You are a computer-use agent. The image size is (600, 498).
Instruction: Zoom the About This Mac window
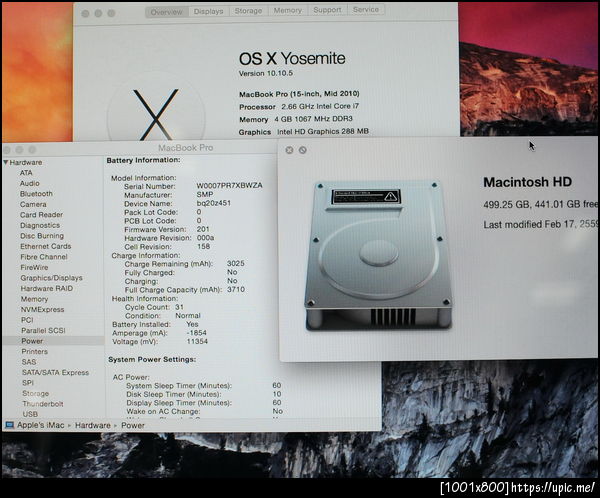(x=111, y=13)
